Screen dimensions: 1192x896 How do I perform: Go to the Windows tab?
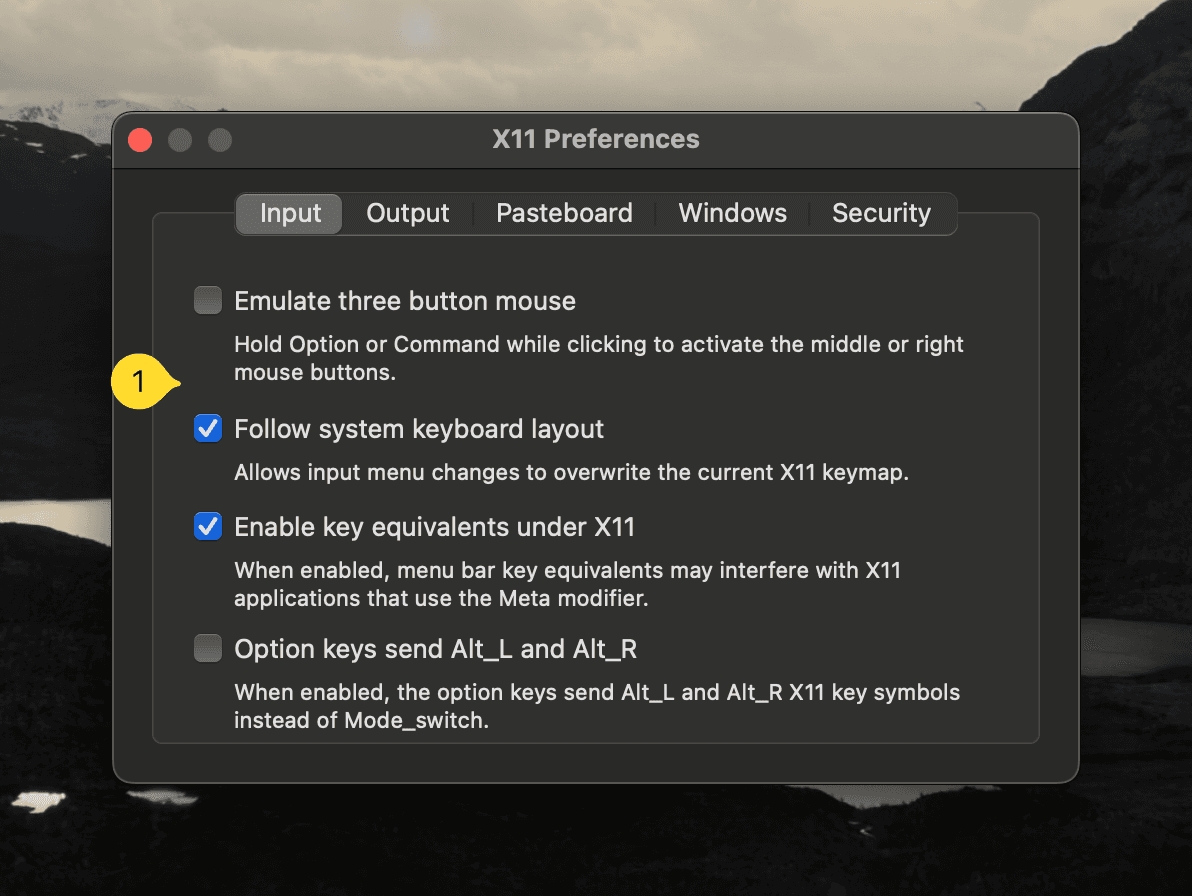732,214
